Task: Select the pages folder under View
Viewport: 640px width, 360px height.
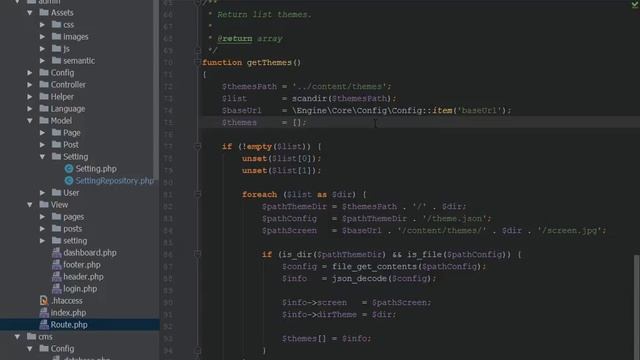Action: click(73, 217)
